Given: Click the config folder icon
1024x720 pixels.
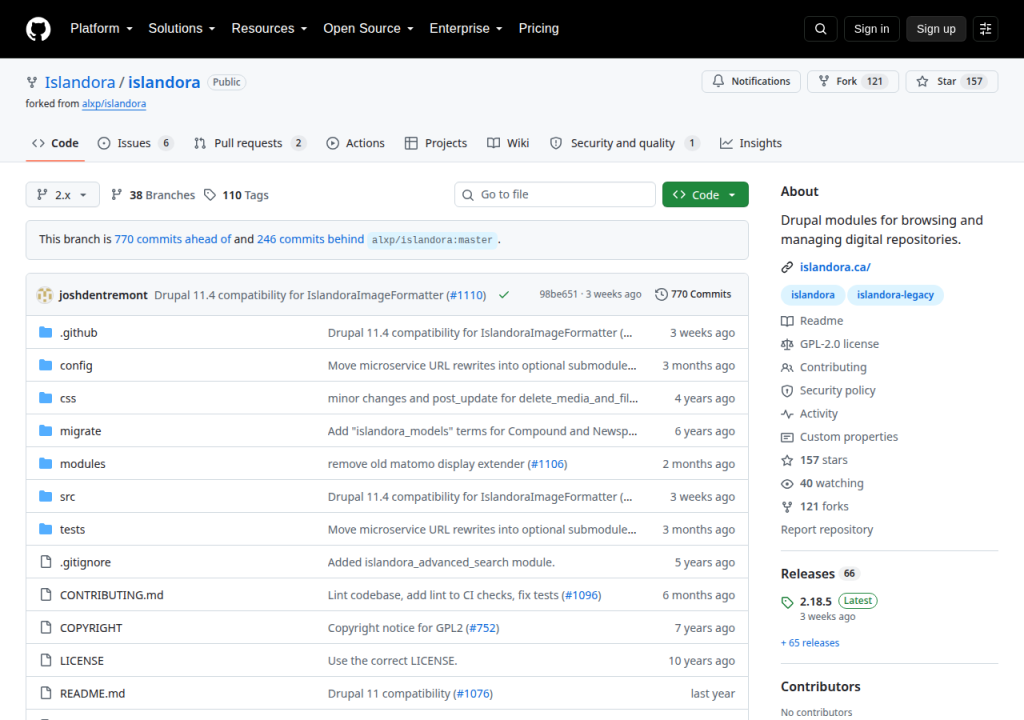Looking at the screenshot, I should [x=45, y=365].
